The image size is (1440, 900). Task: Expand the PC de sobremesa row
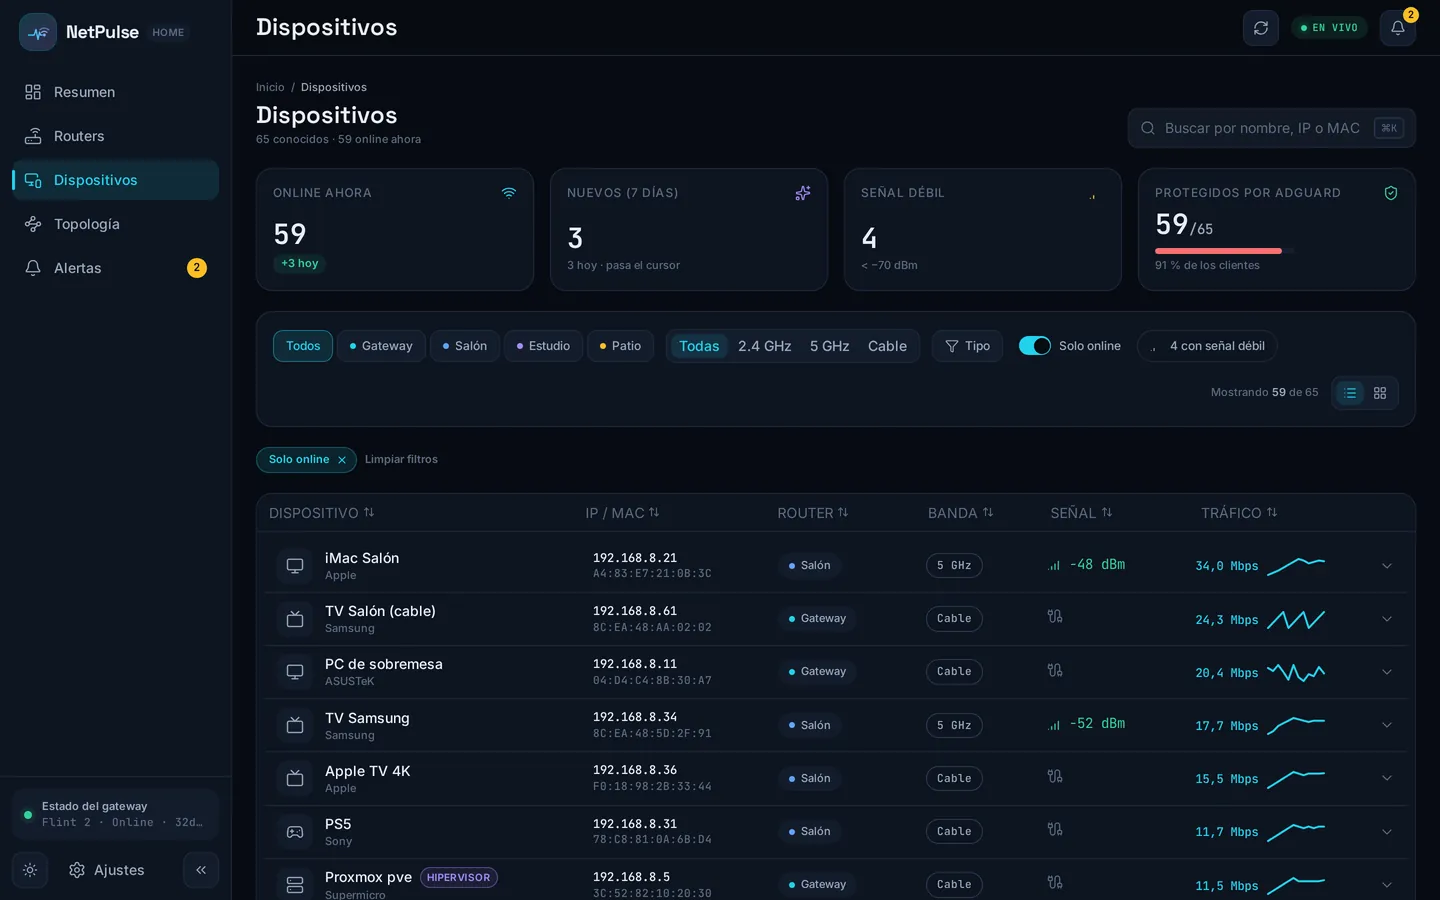1387,672
